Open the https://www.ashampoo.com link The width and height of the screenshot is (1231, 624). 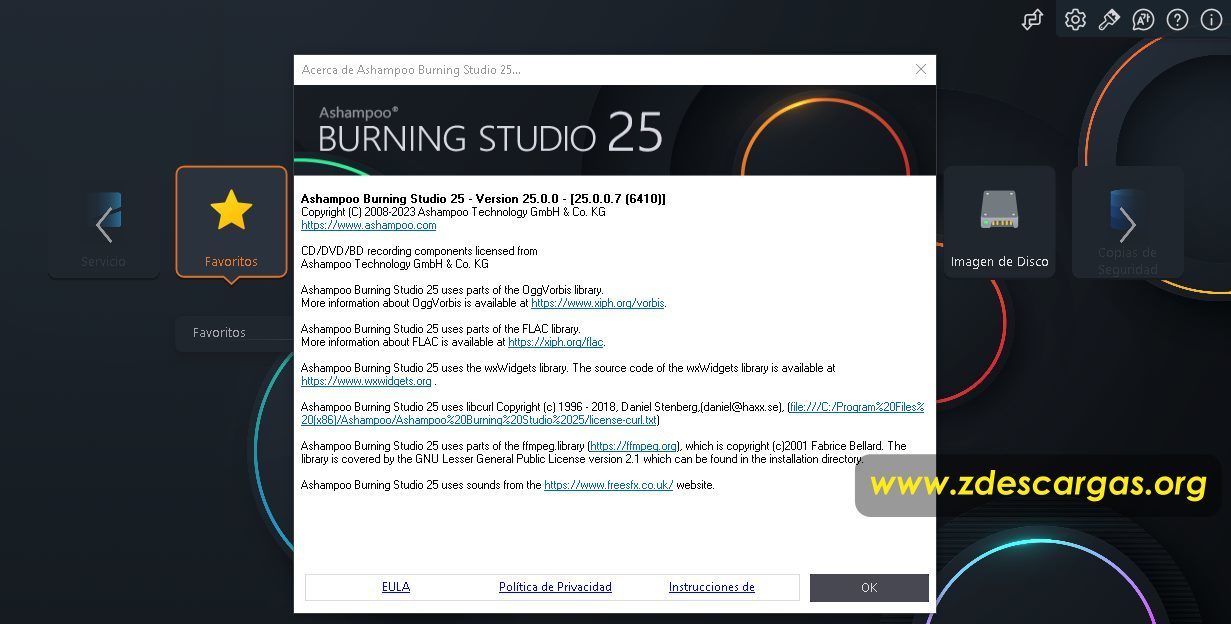point(369,226)
